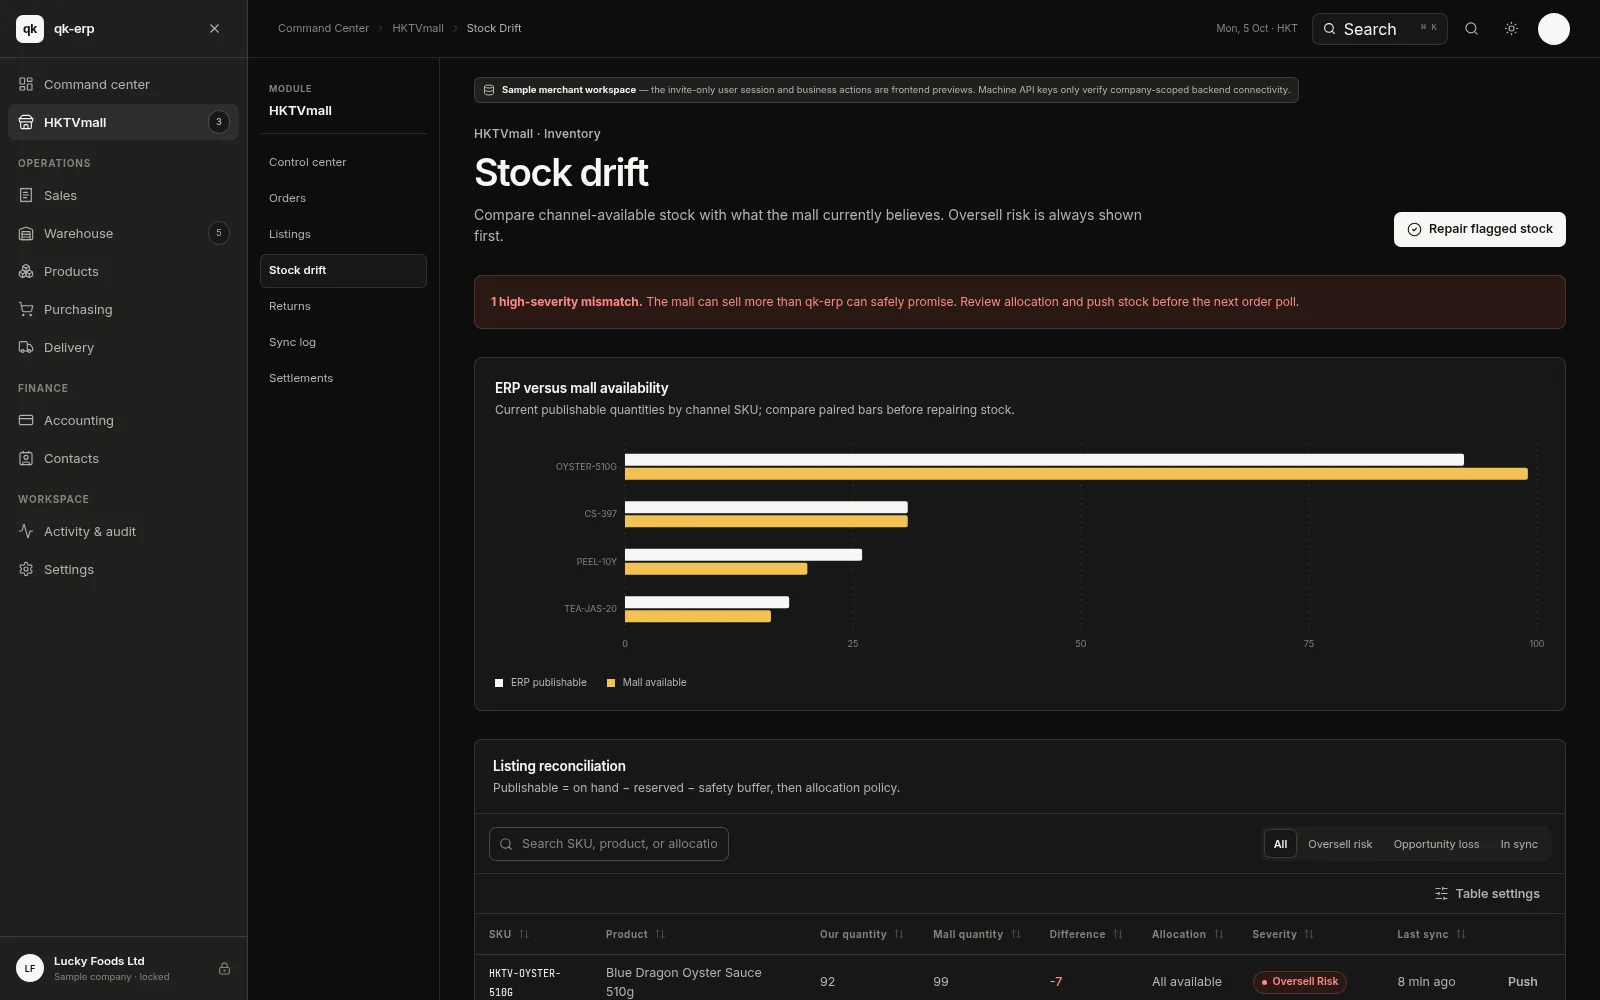Open Orders in module menu

343,198
